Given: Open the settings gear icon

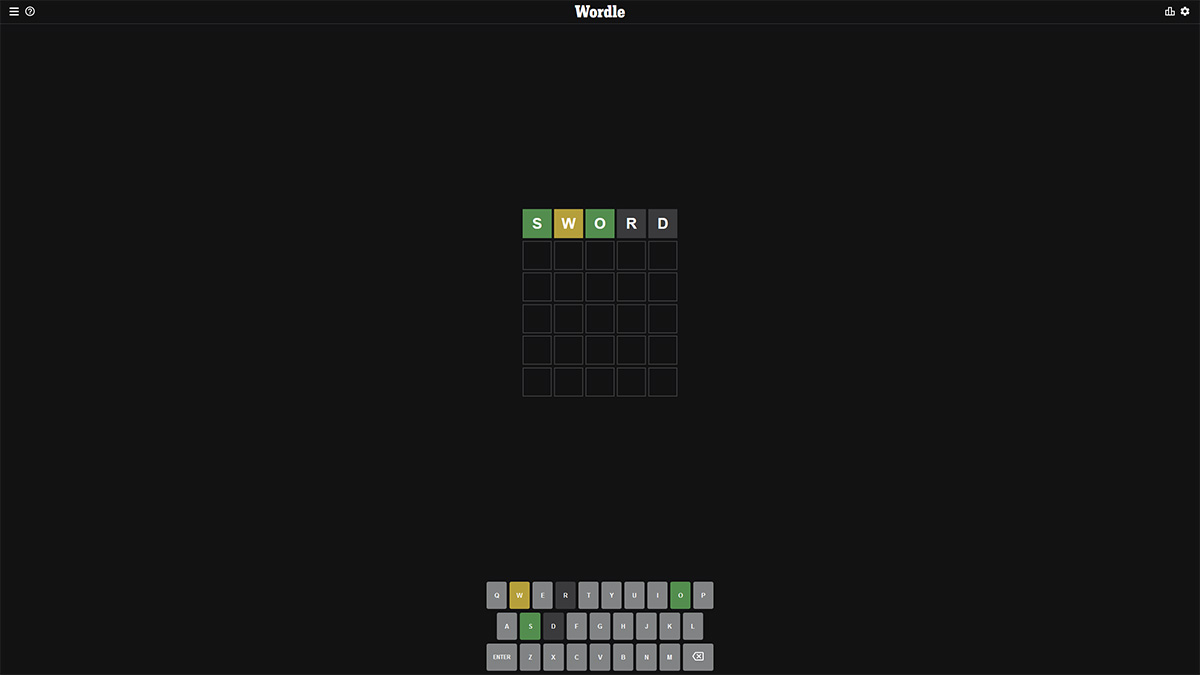Looking at the screenshot, I should coord(1185,12).
